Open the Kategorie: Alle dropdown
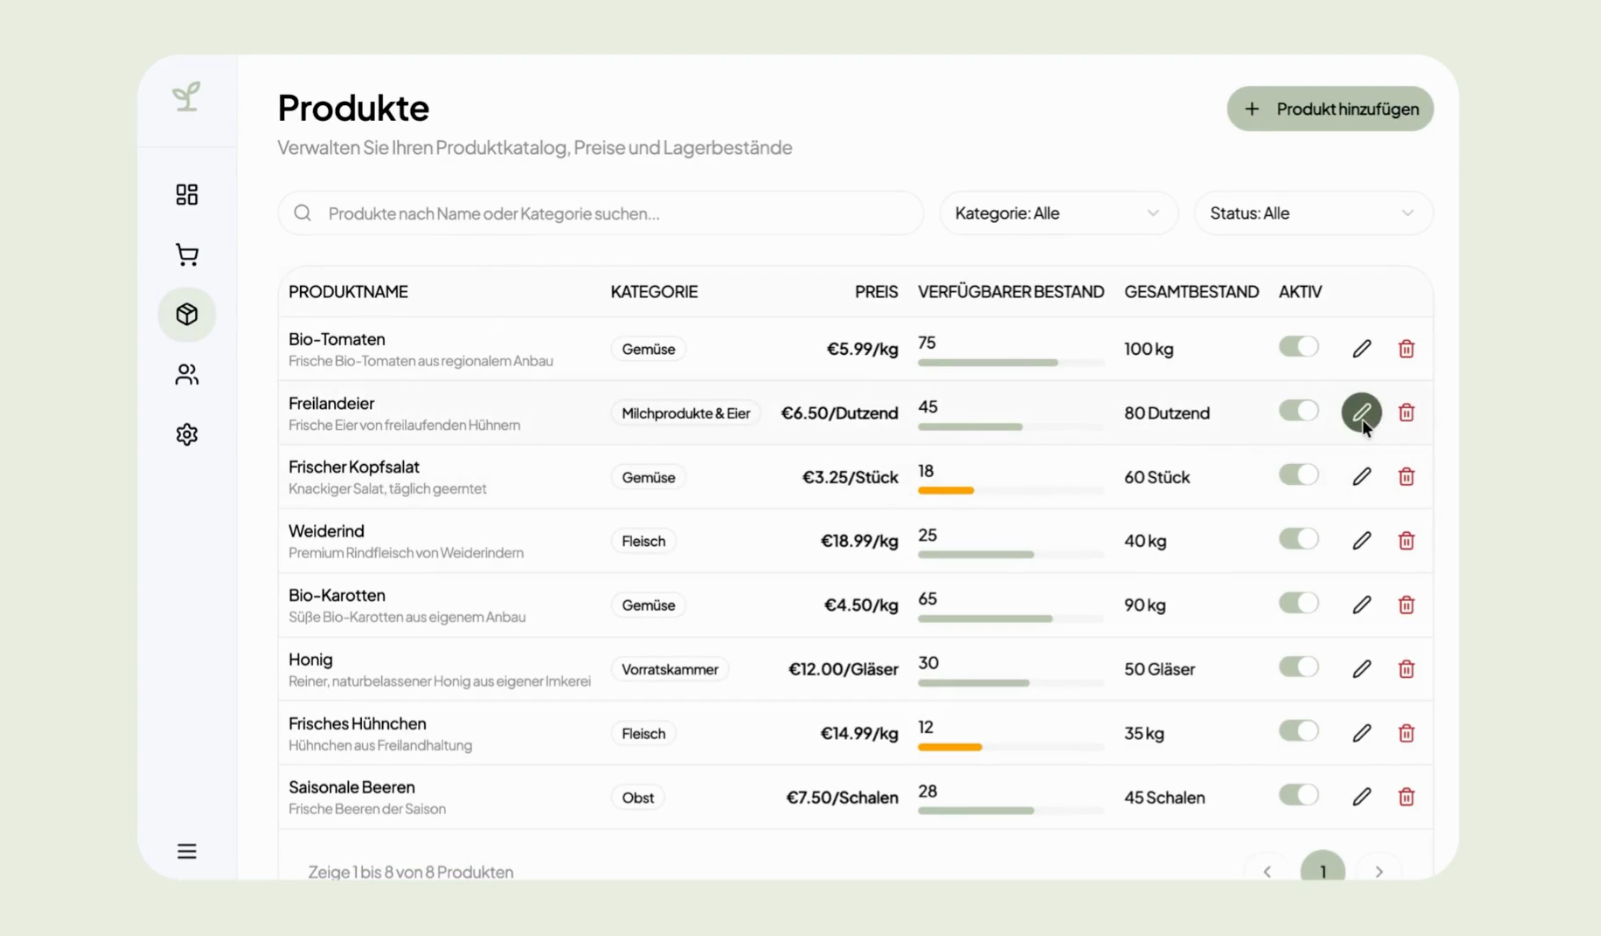Screen dimensions: 1601x936 [1058, 213]
